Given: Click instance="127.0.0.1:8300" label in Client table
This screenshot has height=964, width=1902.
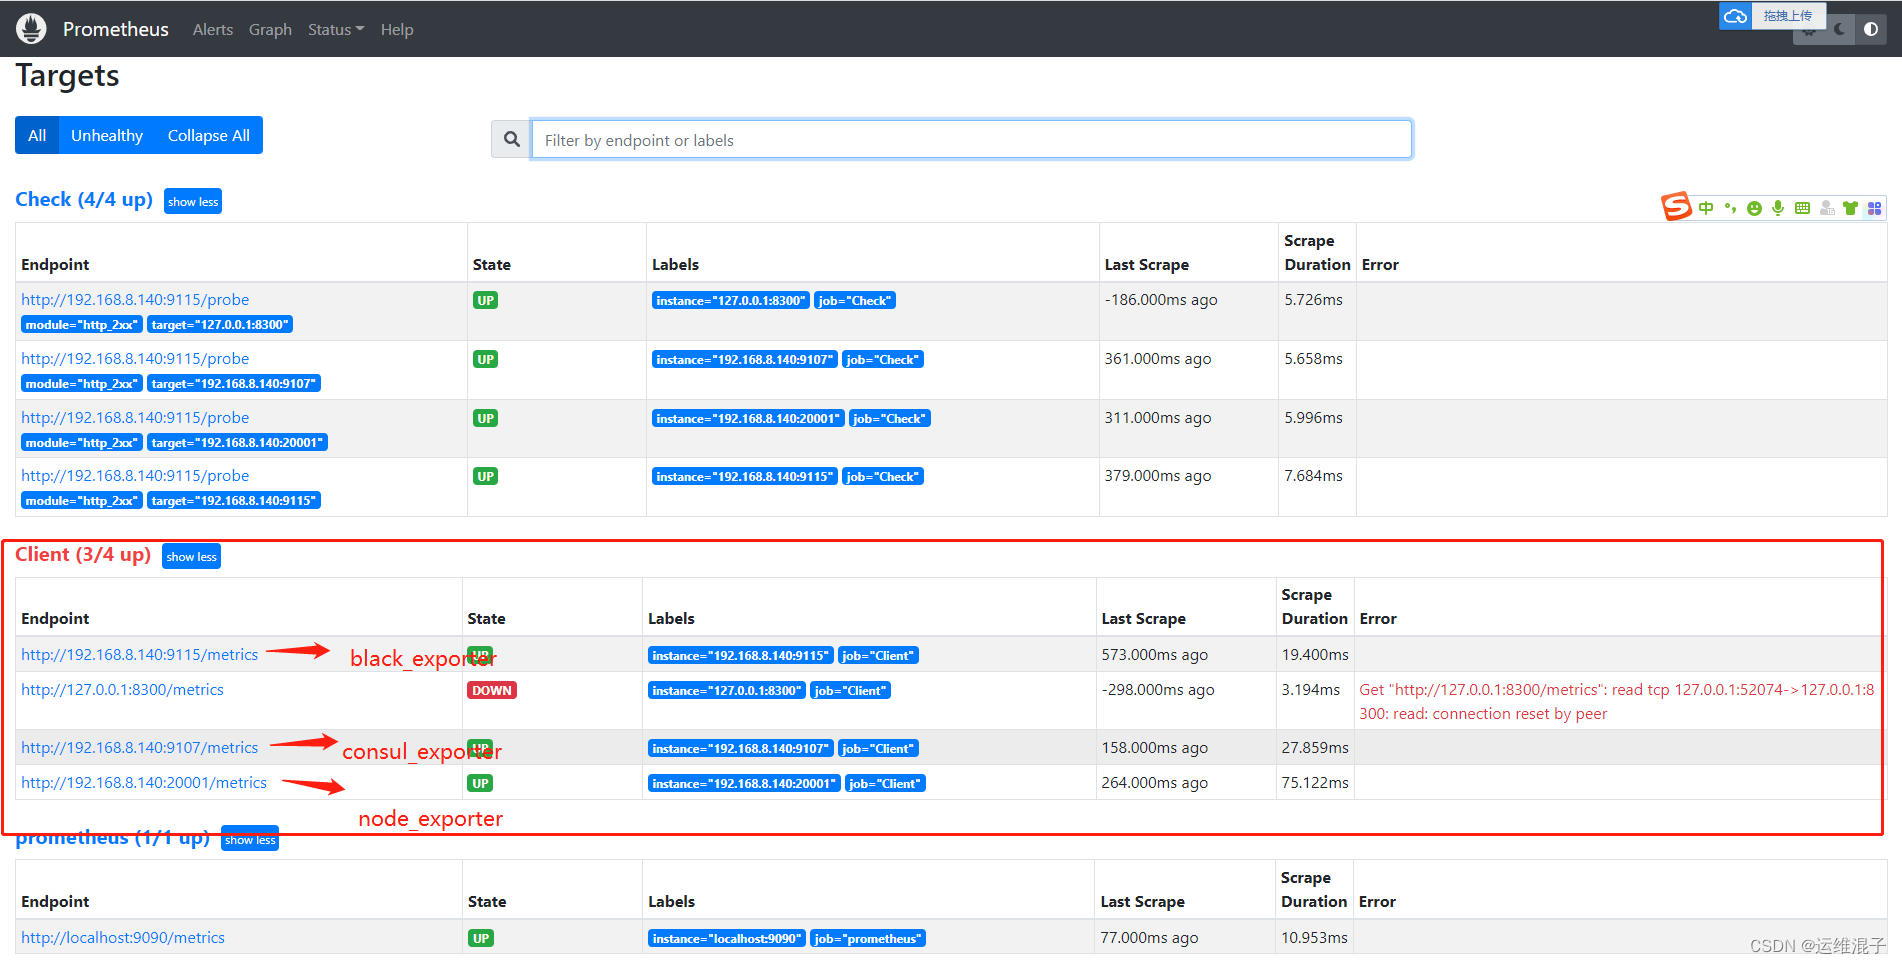Looking at the screenshot, I should point(727,690).
